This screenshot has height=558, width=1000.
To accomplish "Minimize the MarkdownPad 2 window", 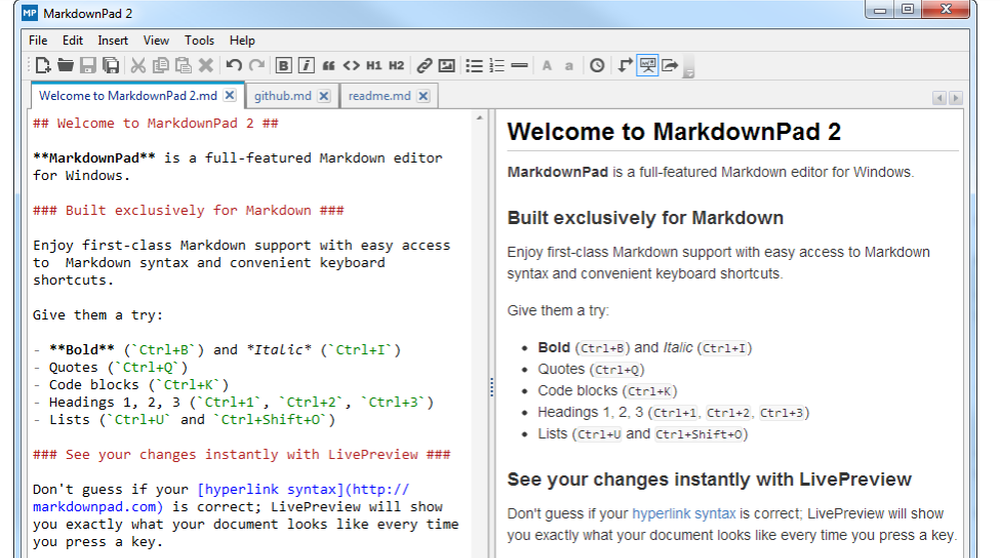I will (x=880, y=9).
